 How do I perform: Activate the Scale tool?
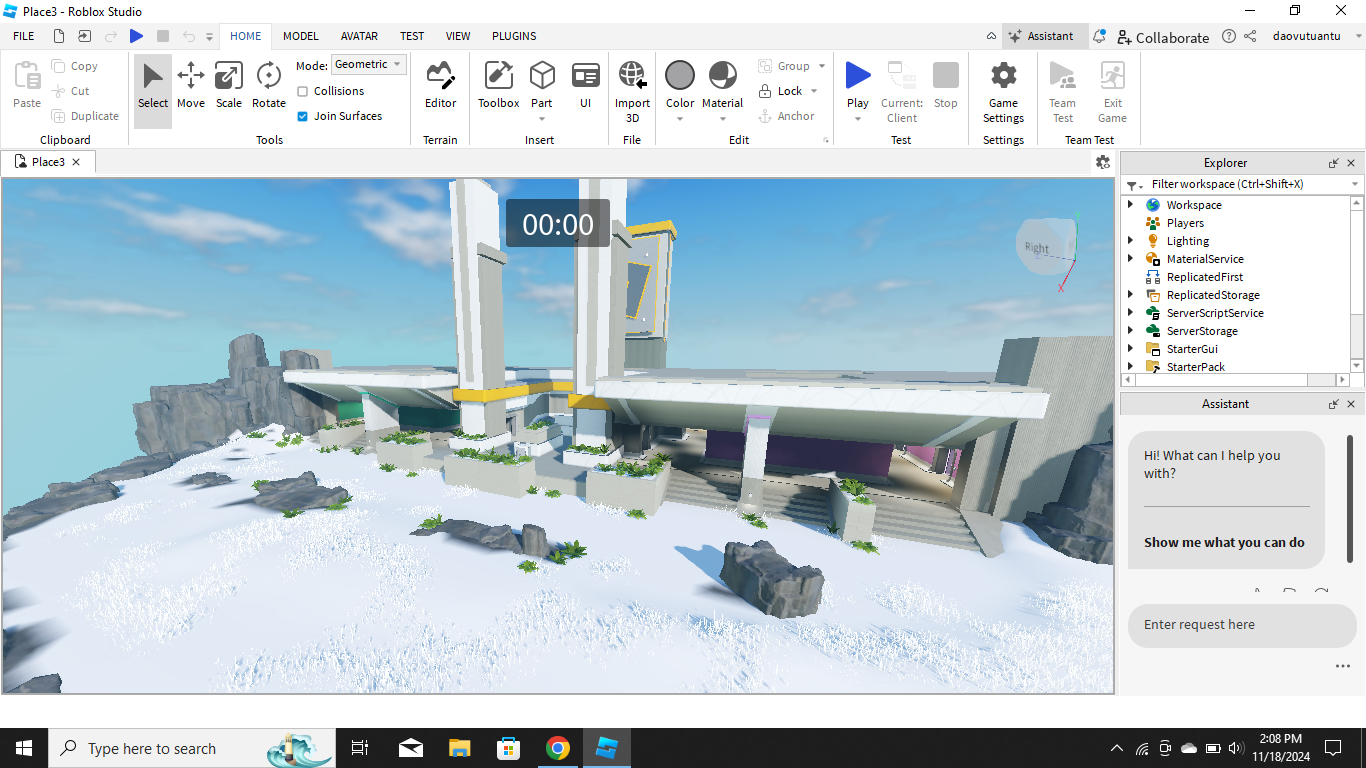(x=229, y=86)
